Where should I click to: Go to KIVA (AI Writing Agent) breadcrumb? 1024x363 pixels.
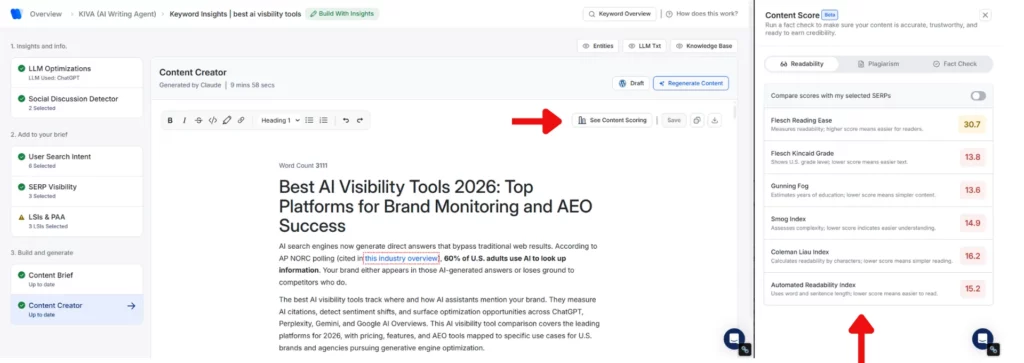point(118,14)
